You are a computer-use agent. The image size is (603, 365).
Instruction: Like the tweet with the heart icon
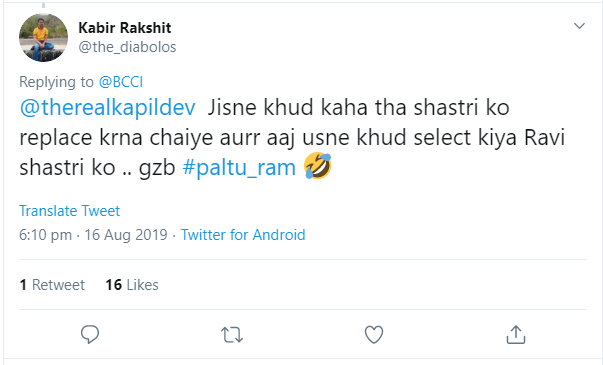point(374,335)
